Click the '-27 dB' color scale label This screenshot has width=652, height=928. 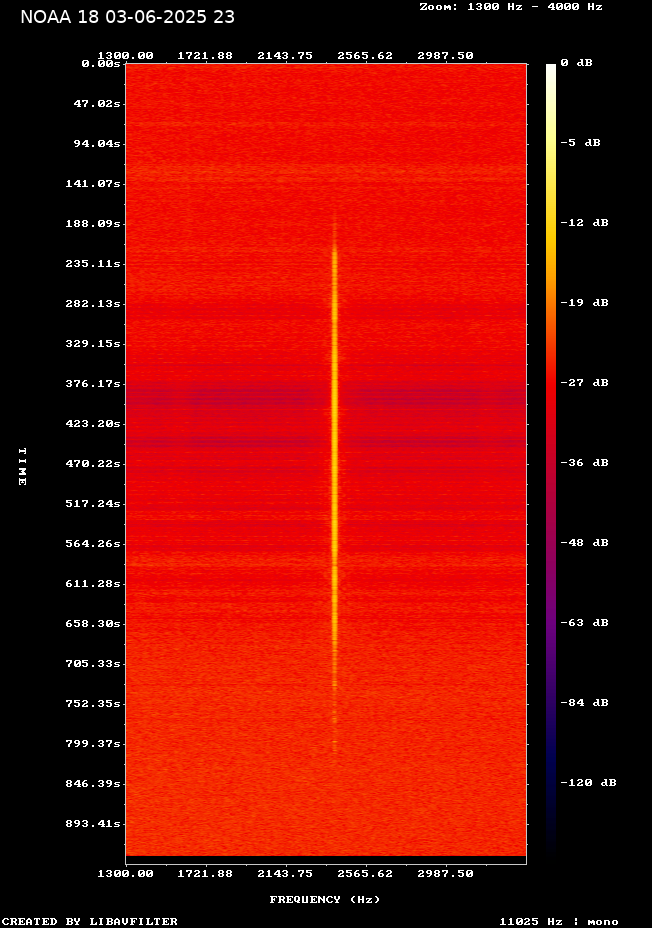pos(585,382)
